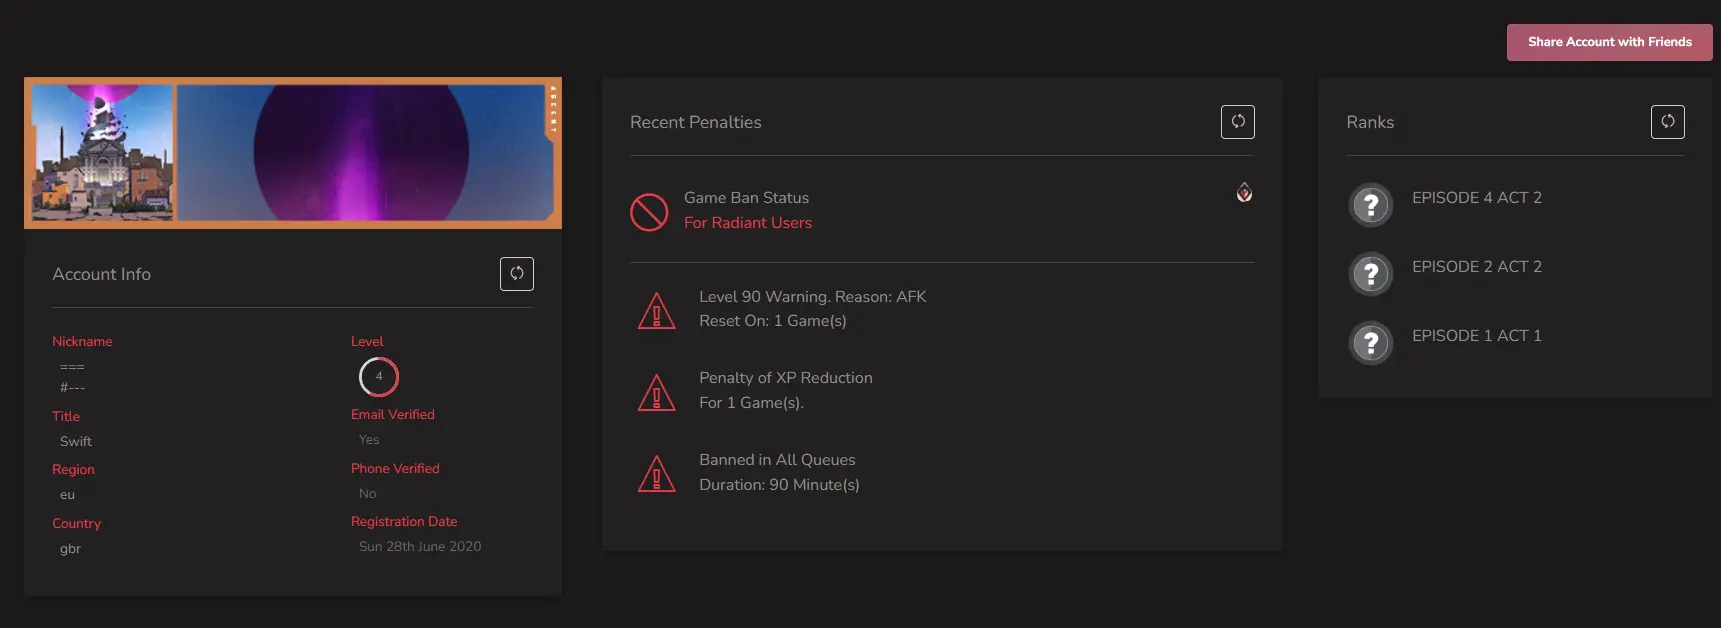Click the XP Reduction warning triangle icon
The width and height of the screenshot is (1721, 628).
point(656,392)
